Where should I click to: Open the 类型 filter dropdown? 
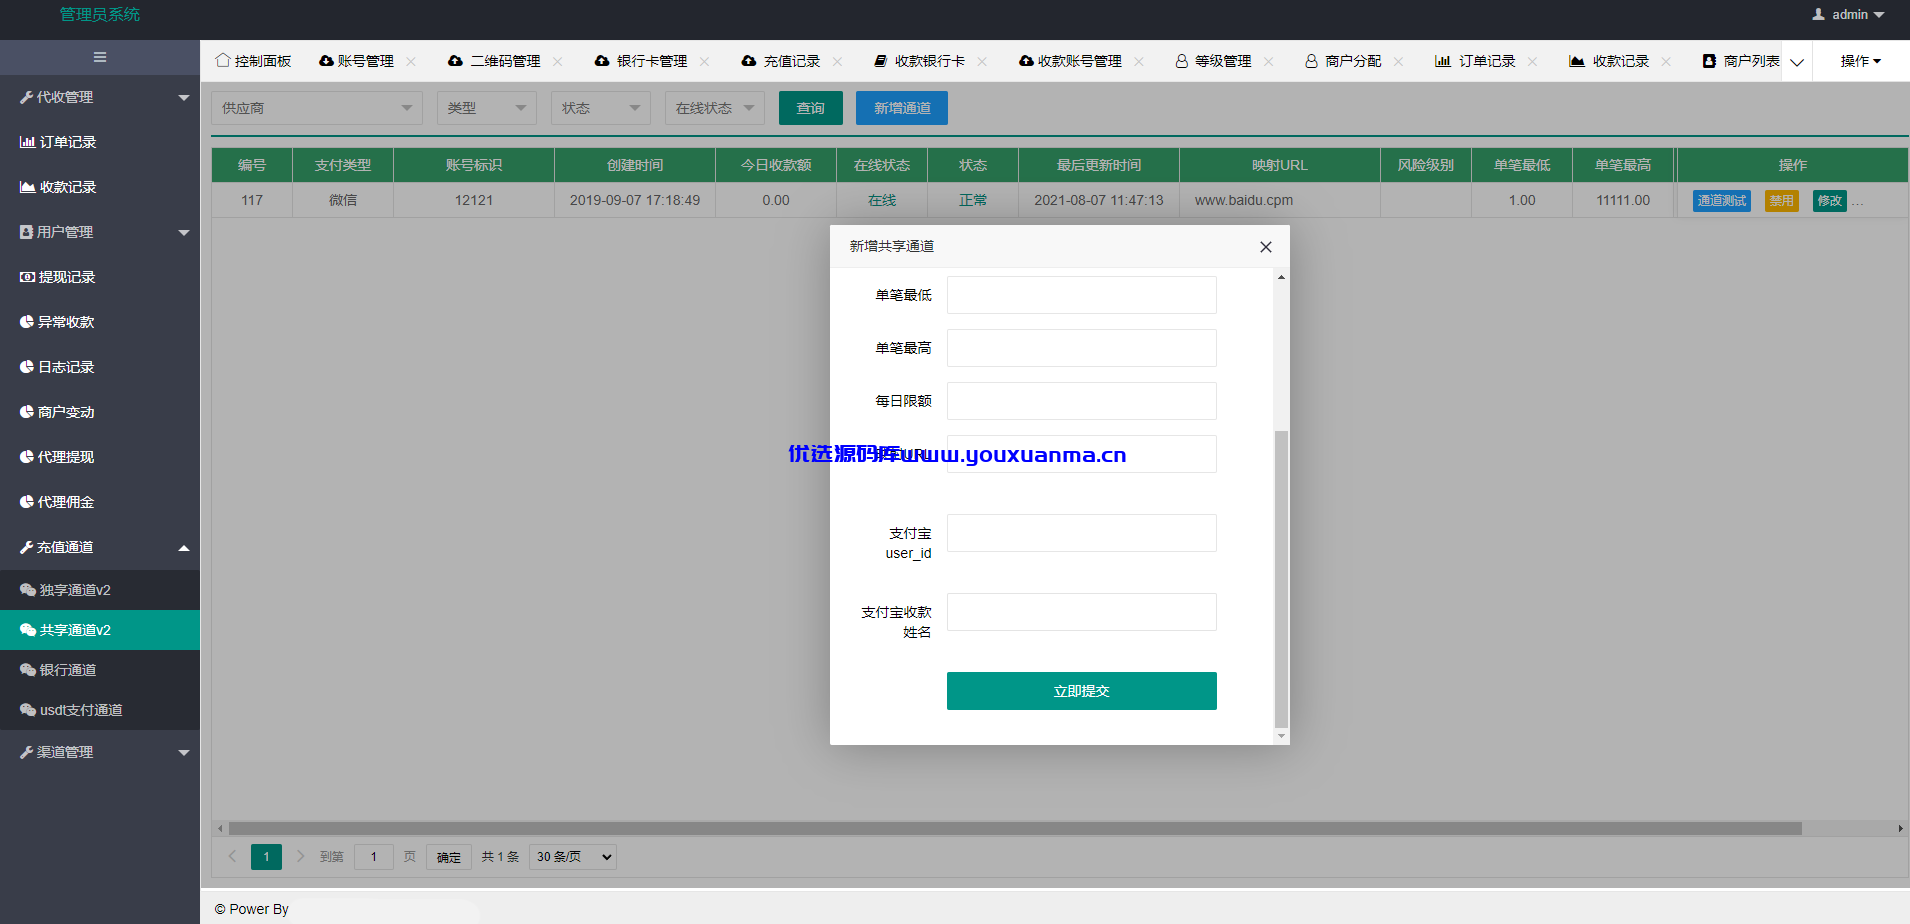point(487,108)
